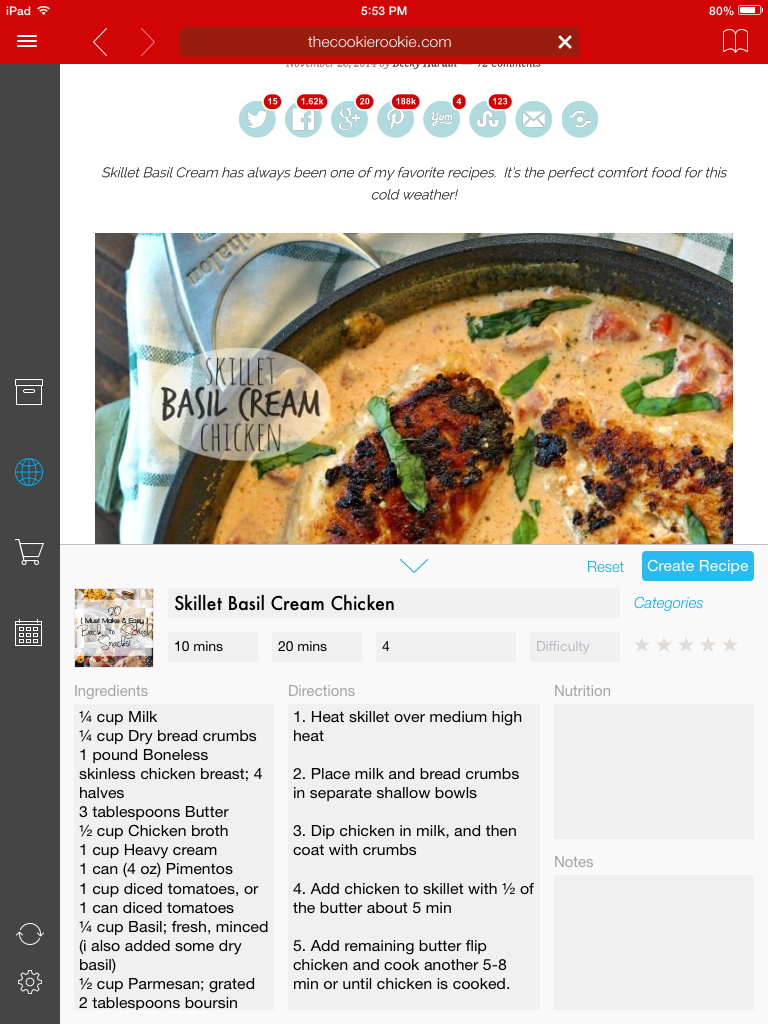
Task: Edit the recipe title field
Action: (x=393, y=603)
